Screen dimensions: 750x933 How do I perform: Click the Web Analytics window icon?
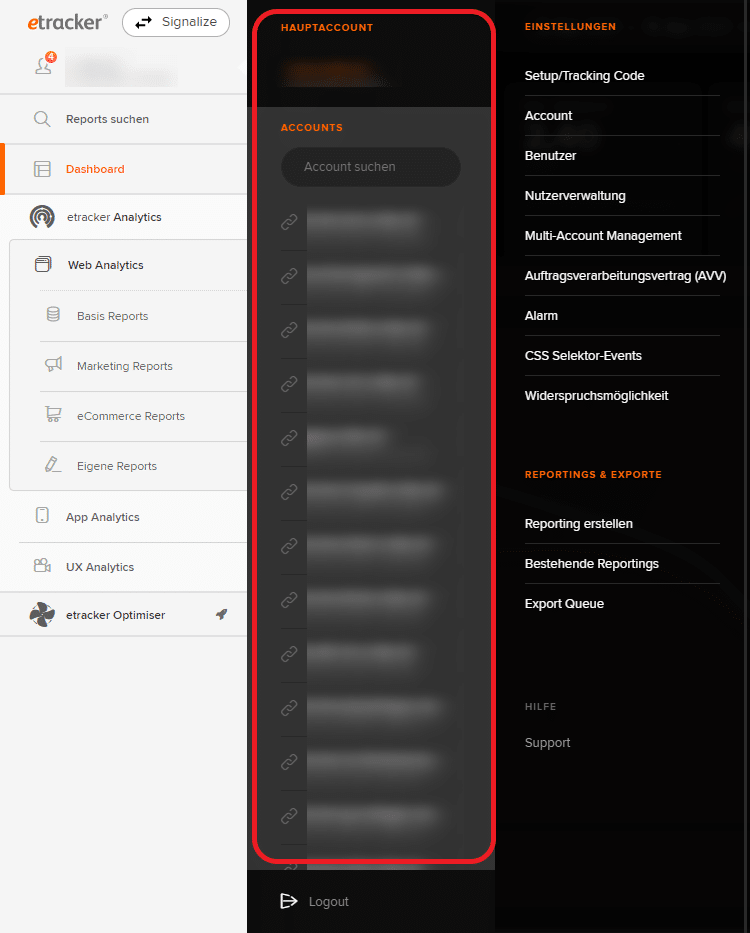click(x=43, y=264)
